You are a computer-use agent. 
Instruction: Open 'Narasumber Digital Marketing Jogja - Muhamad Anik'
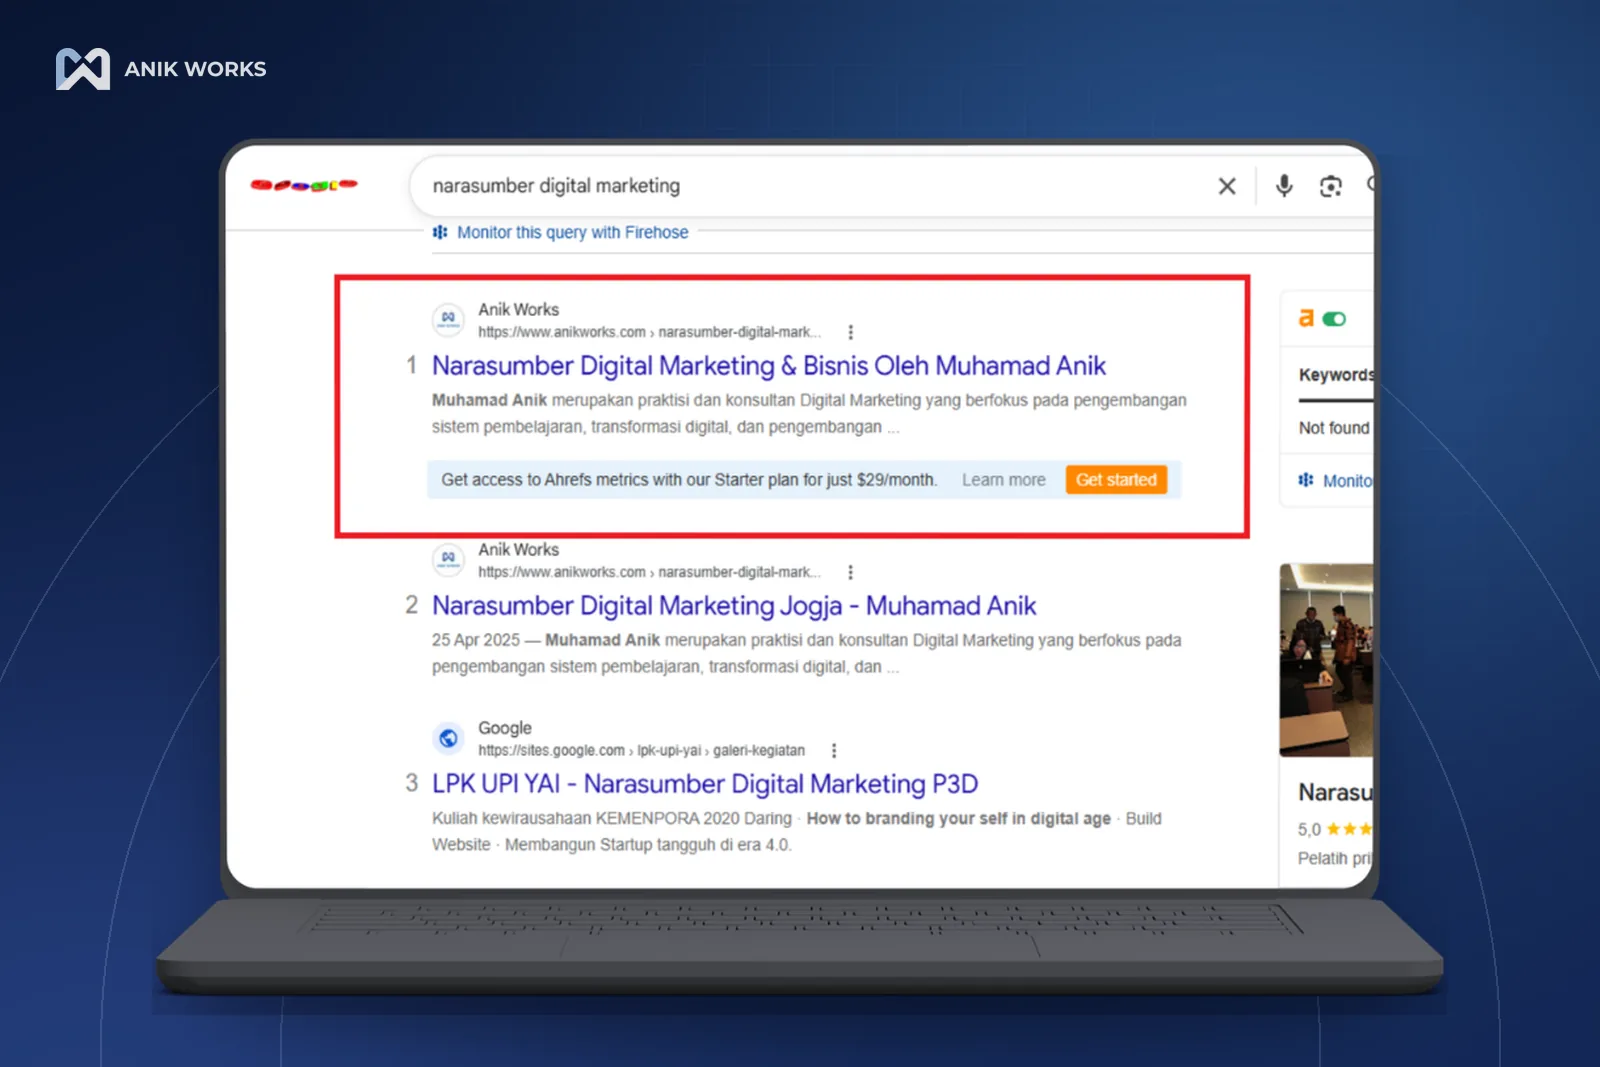(x=734, y=606)
